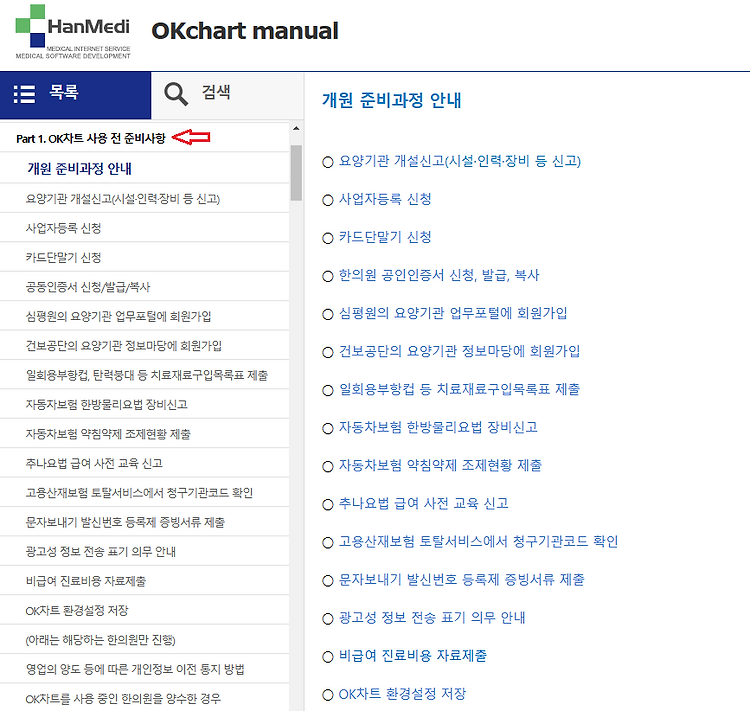Open sidebar item 광고성 정보 전송 표기 의무 안내
This screenshot has width=750, height=711.
coord(100,552)
